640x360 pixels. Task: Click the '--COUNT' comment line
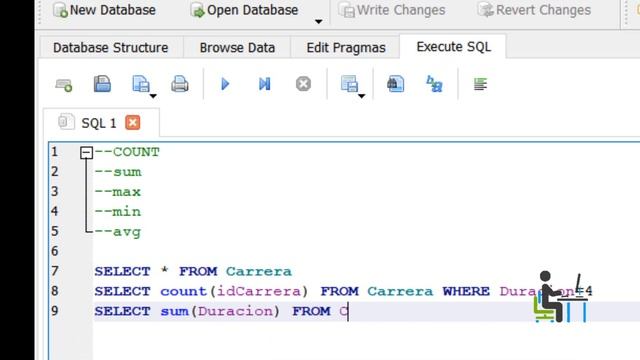(127, 152)
